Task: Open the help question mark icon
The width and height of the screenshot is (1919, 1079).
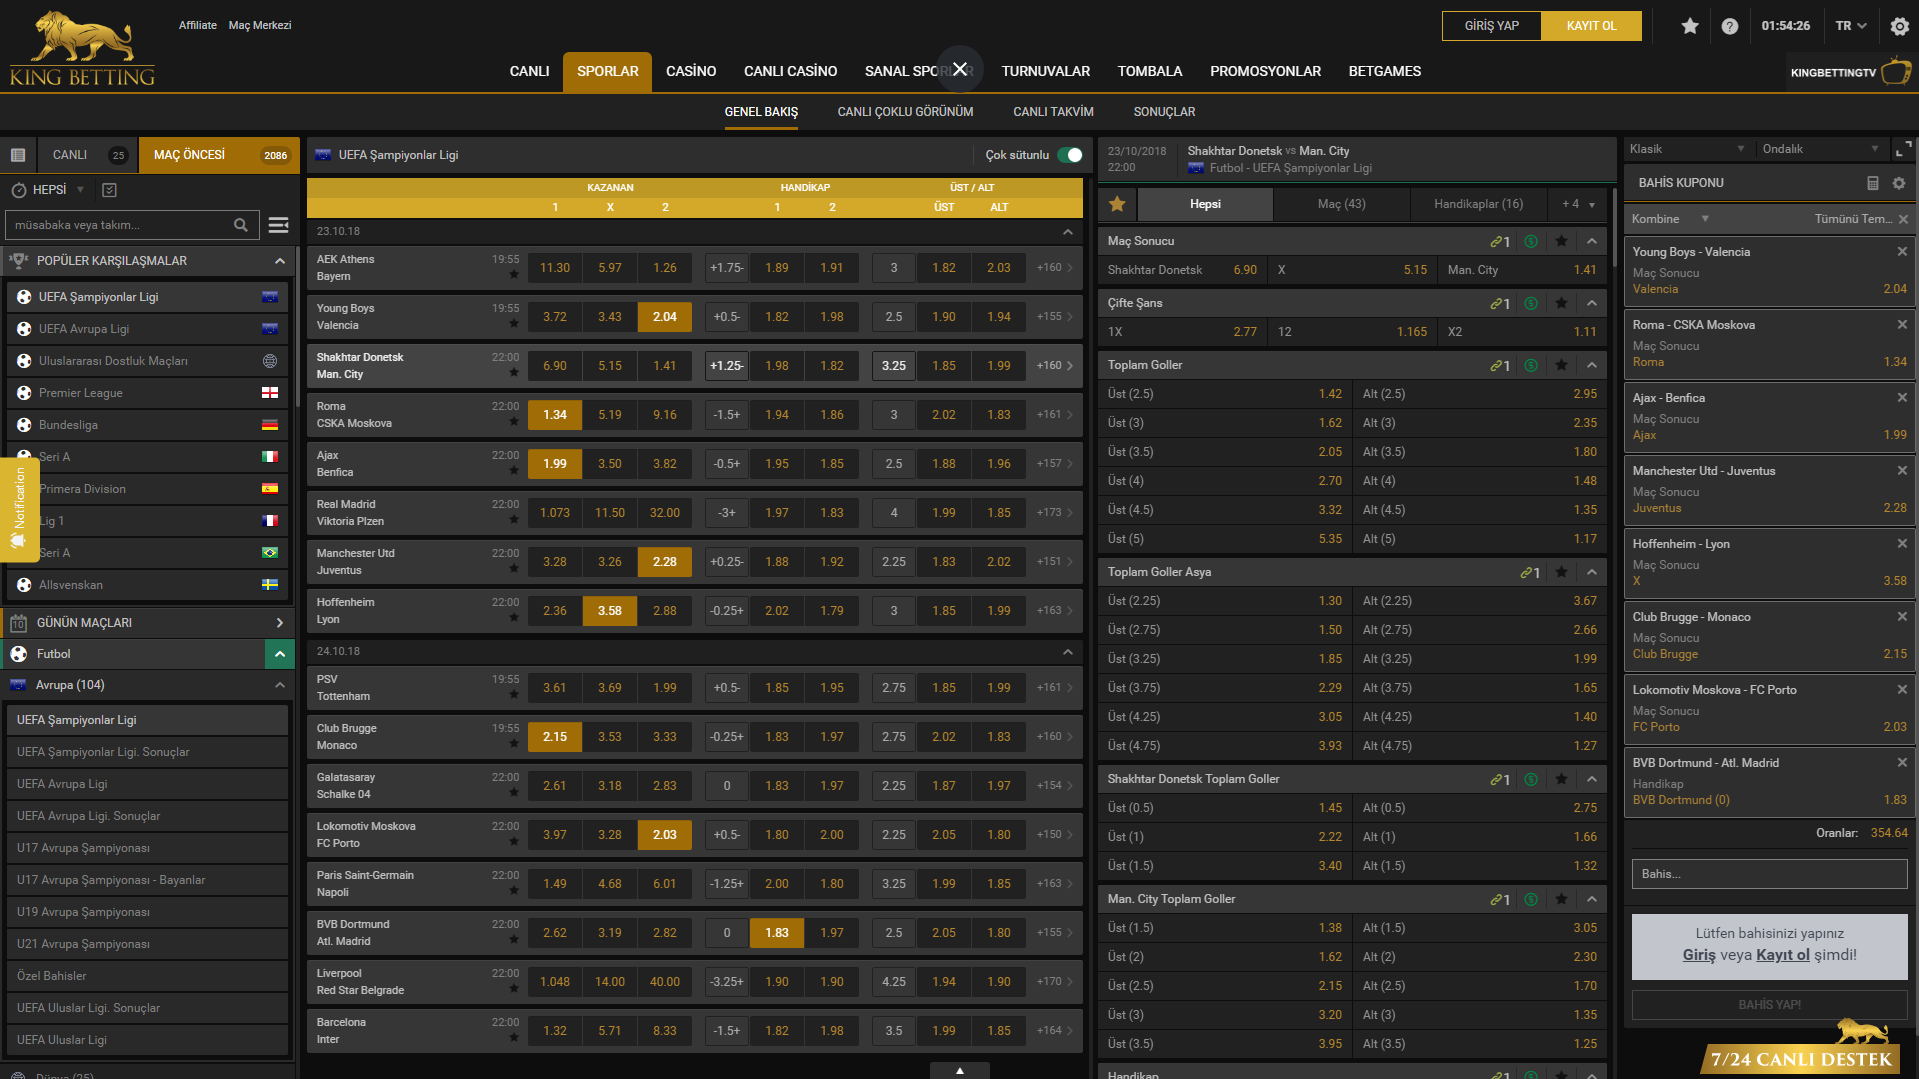Action: coord(1730,26)
